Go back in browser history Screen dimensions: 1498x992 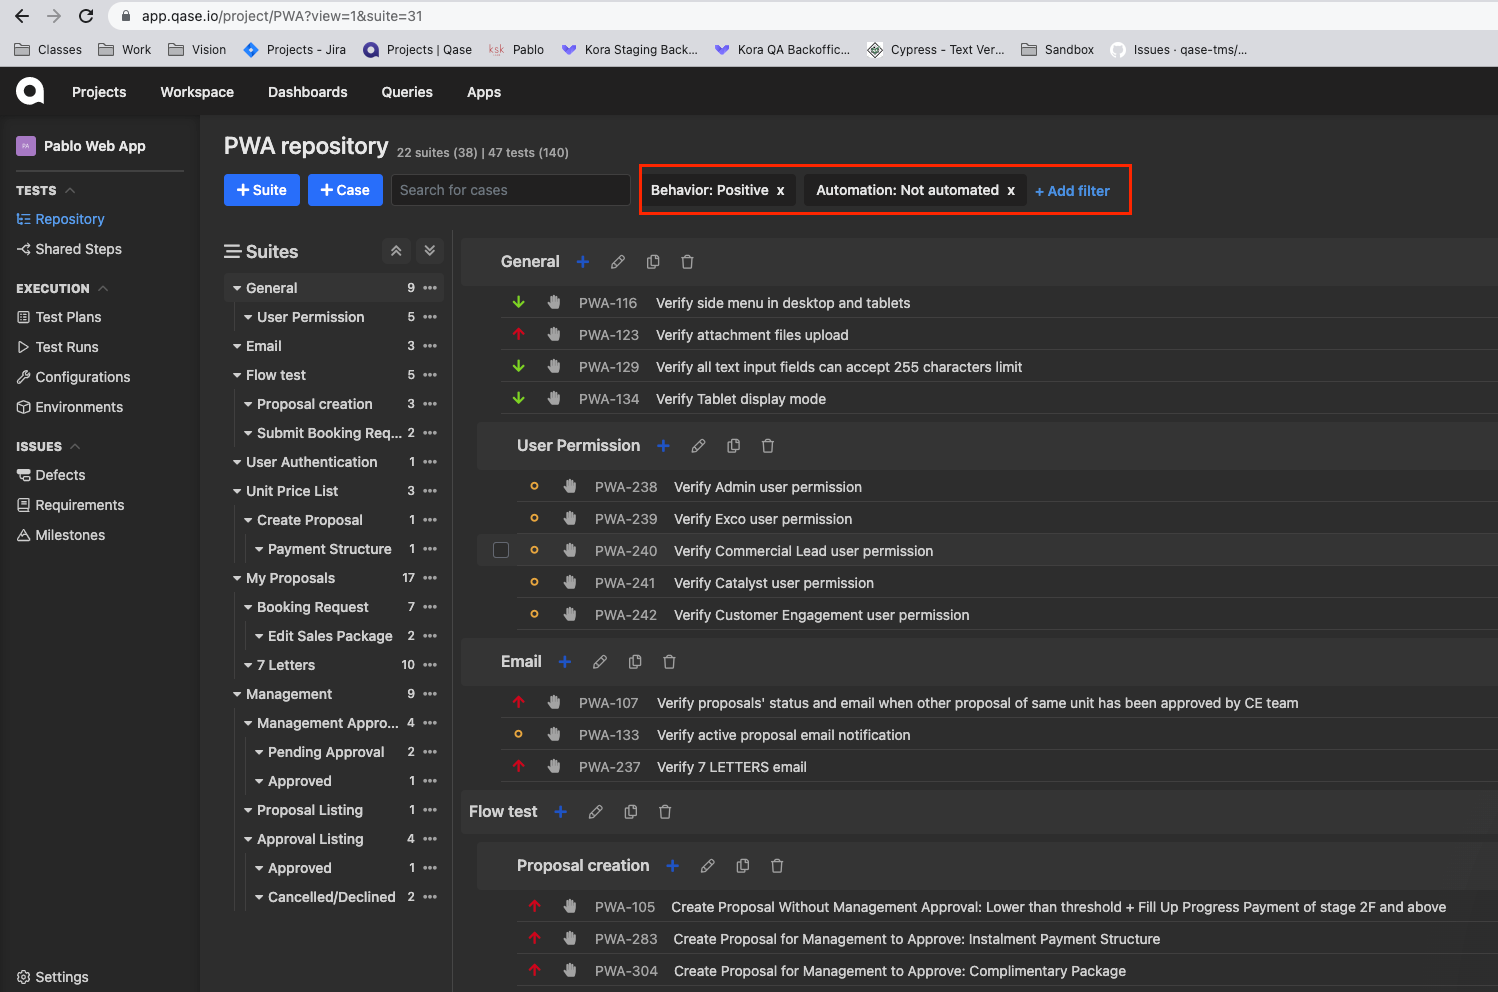(22, 16)
